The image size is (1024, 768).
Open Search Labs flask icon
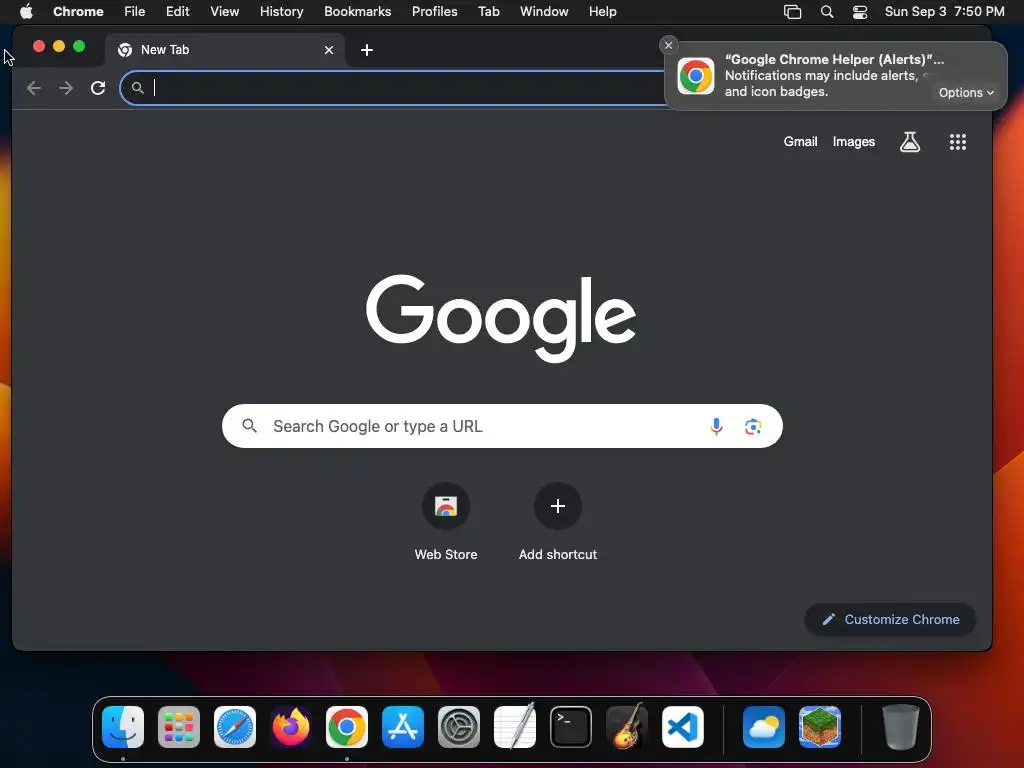click(x=910, y=142)
